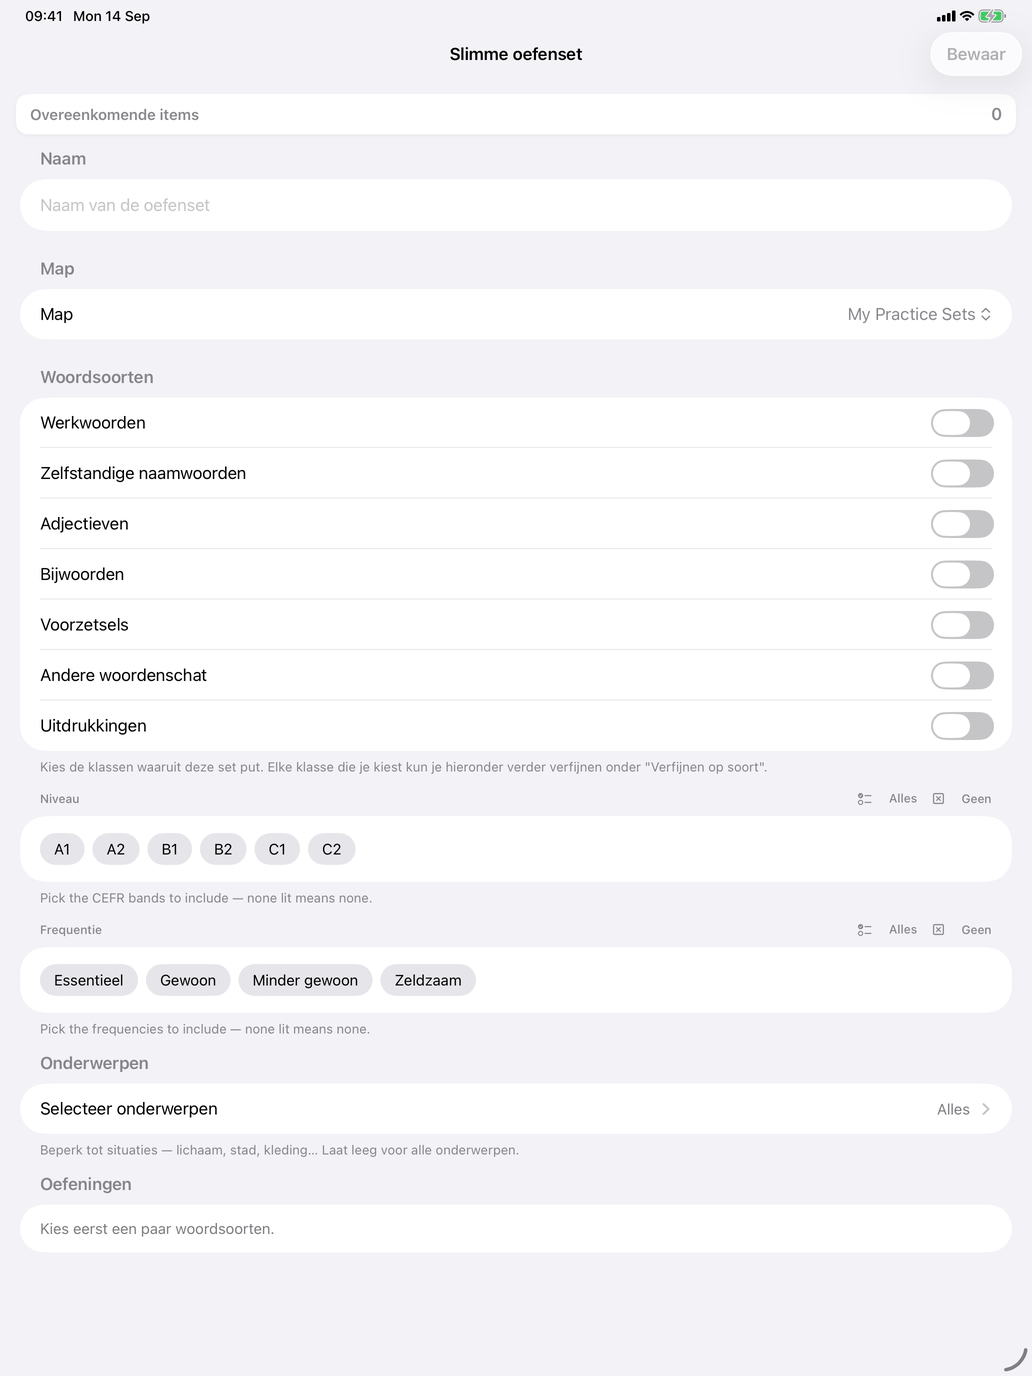1032x1376 pixels.
Task: Toggle the Werkwoorden switch
Action: (x=962, y=423)
